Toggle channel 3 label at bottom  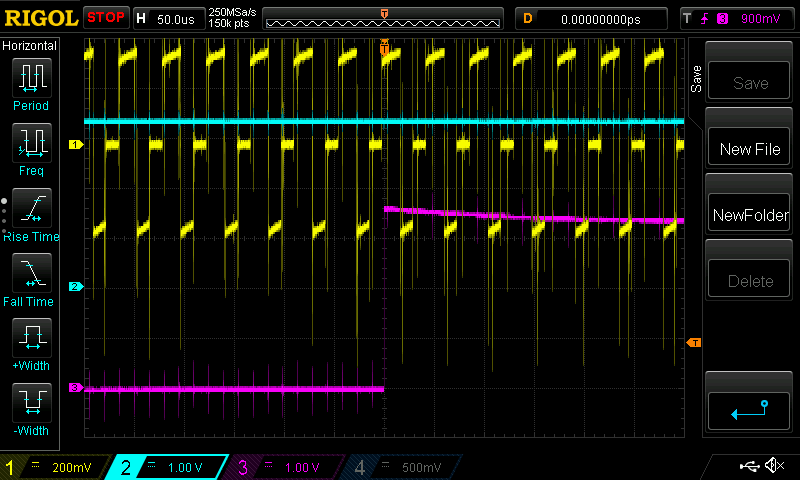(243, 467)
